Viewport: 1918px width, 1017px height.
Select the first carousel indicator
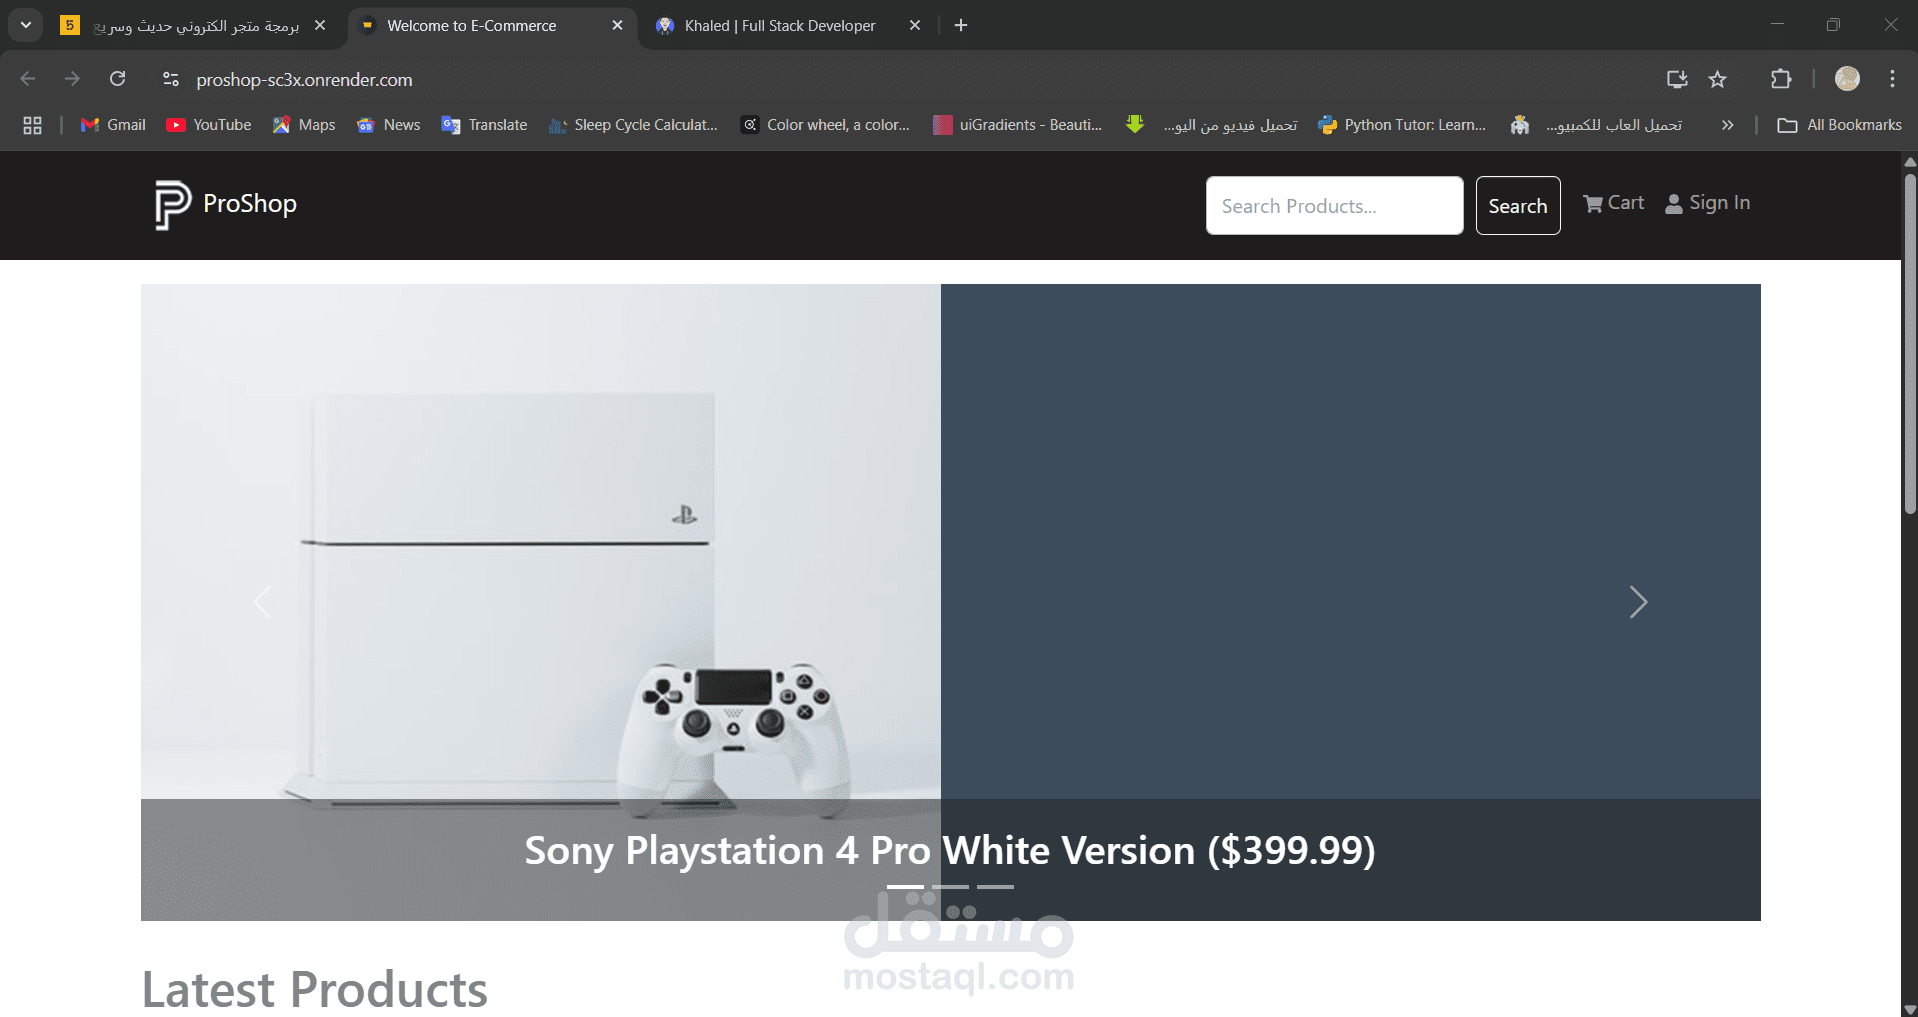point(906,887)
